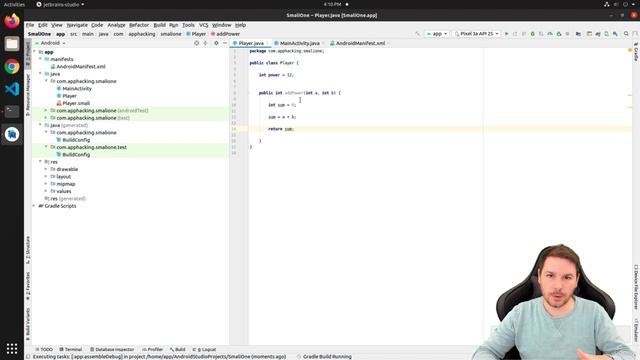Screen dimensions: 640x360
Task: Open the TODO tool window
Action: pyautogui.click(x=44, y=349)
